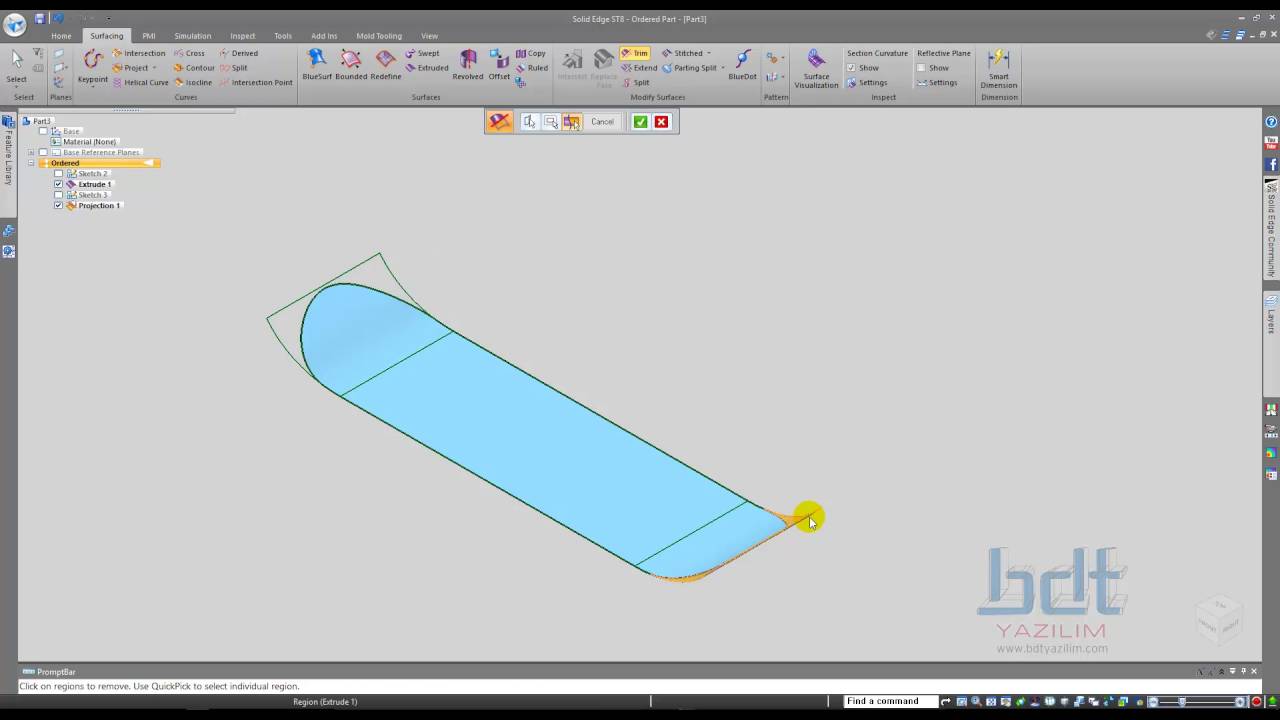Expand the Select tool dropdown
This screenshot has height=720, width=1280.
pos(17,88)
